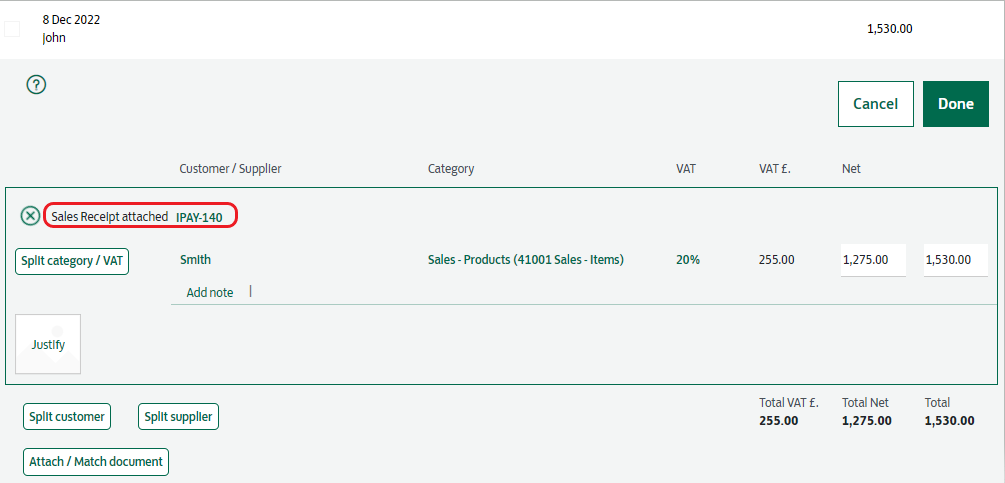
Task: Remove the attached Sales Receipt with the X icon
Action: click(30, 216)
